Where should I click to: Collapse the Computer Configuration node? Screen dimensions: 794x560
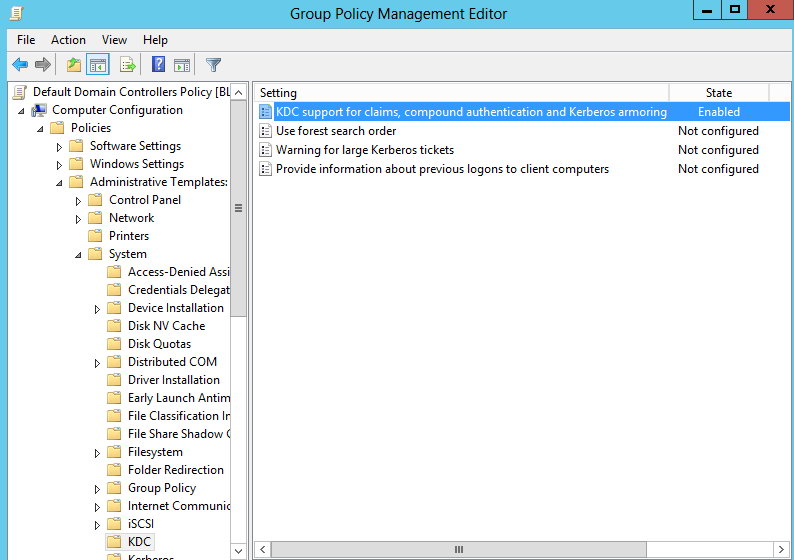point(21,111)
